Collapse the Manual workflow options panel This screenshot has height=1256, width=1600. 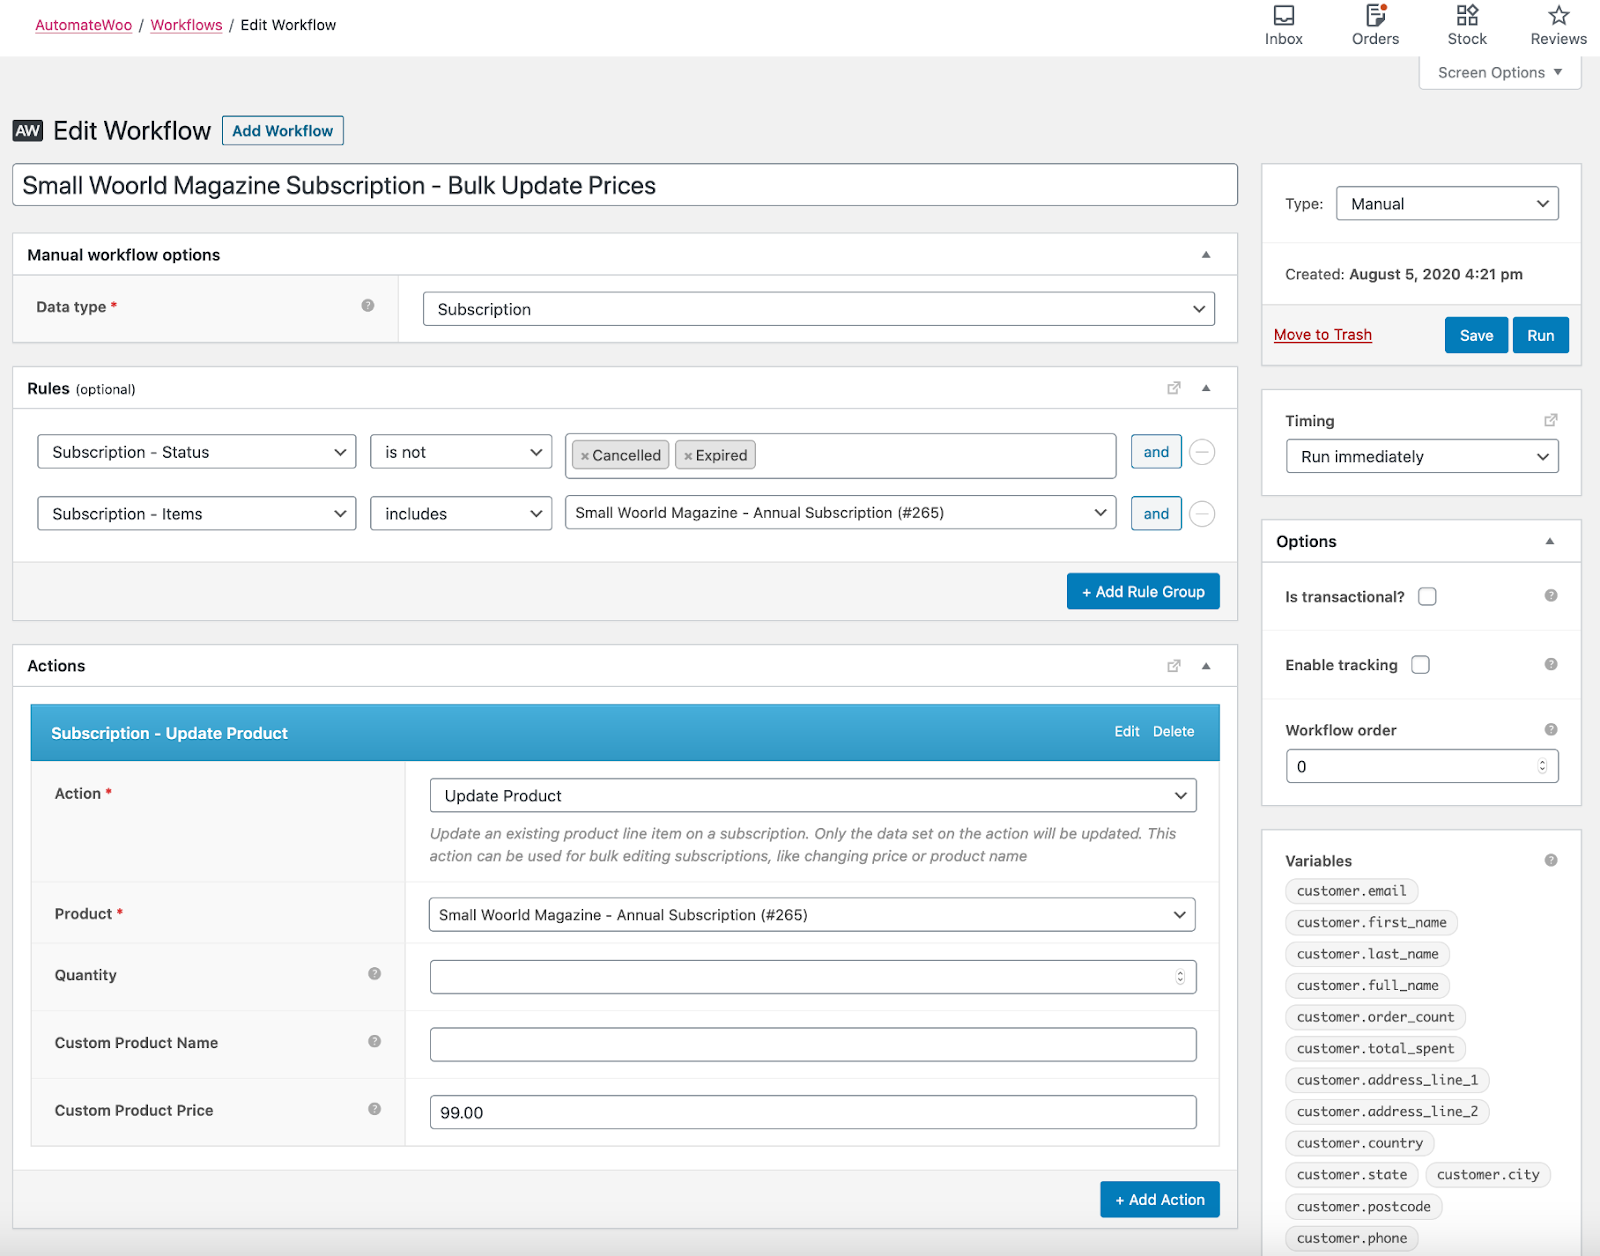click(x=1206, y=255)
